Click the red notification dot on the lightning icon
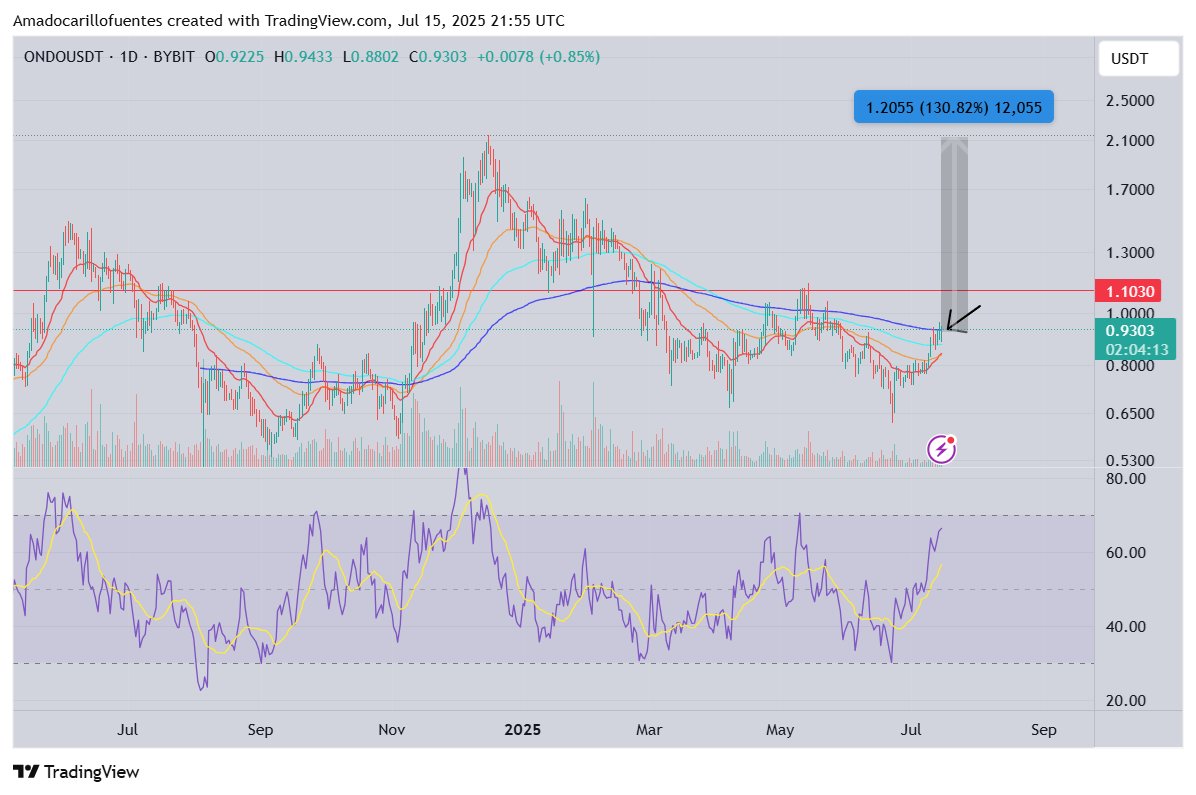 (x=952, y=440)
